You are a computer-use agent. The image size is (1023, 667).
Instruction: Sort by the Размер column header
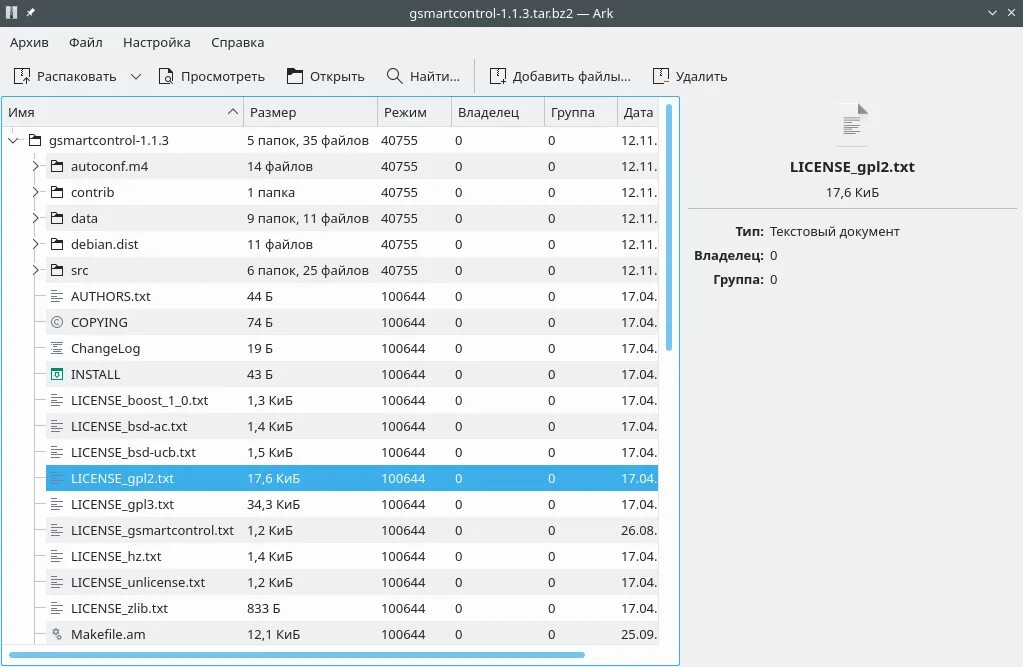click(311, 112)
